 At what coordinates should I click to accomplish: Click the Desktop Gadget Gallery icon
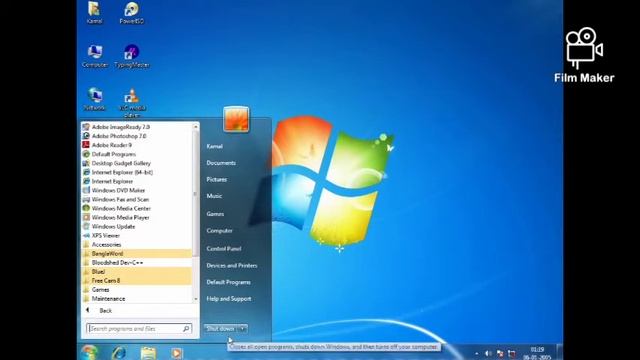86,163
